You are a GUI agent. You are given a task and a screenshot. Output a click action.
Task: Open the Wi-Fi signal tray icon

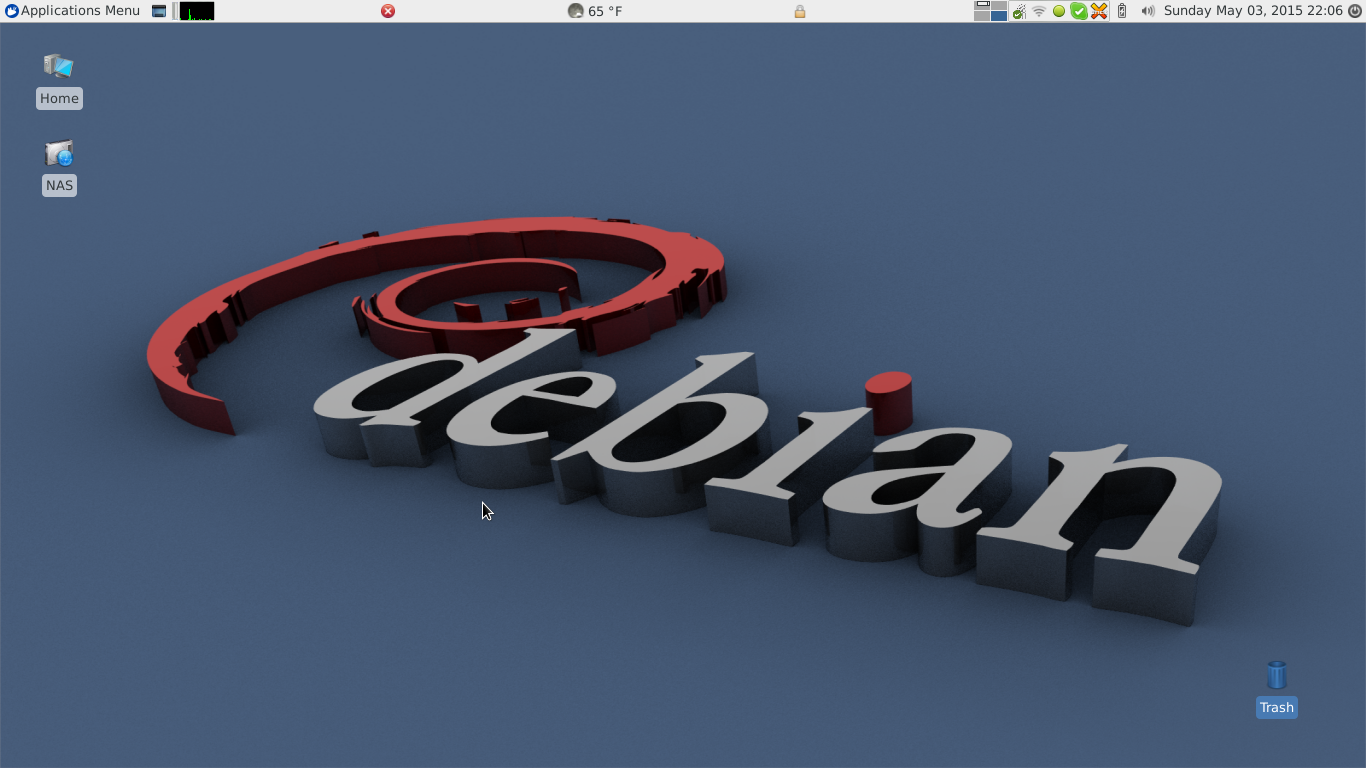[x=1039, y=11]
